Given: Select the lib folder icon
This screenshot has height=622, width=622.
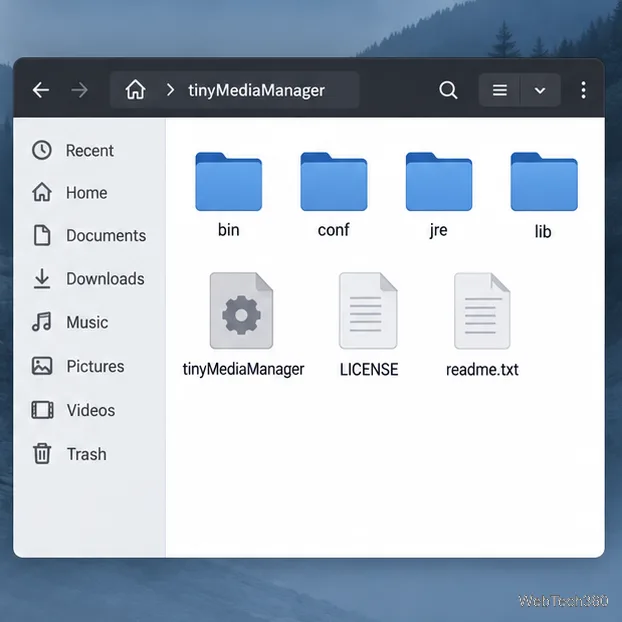Looking at the screenshot, I should (x=544, y=181).
